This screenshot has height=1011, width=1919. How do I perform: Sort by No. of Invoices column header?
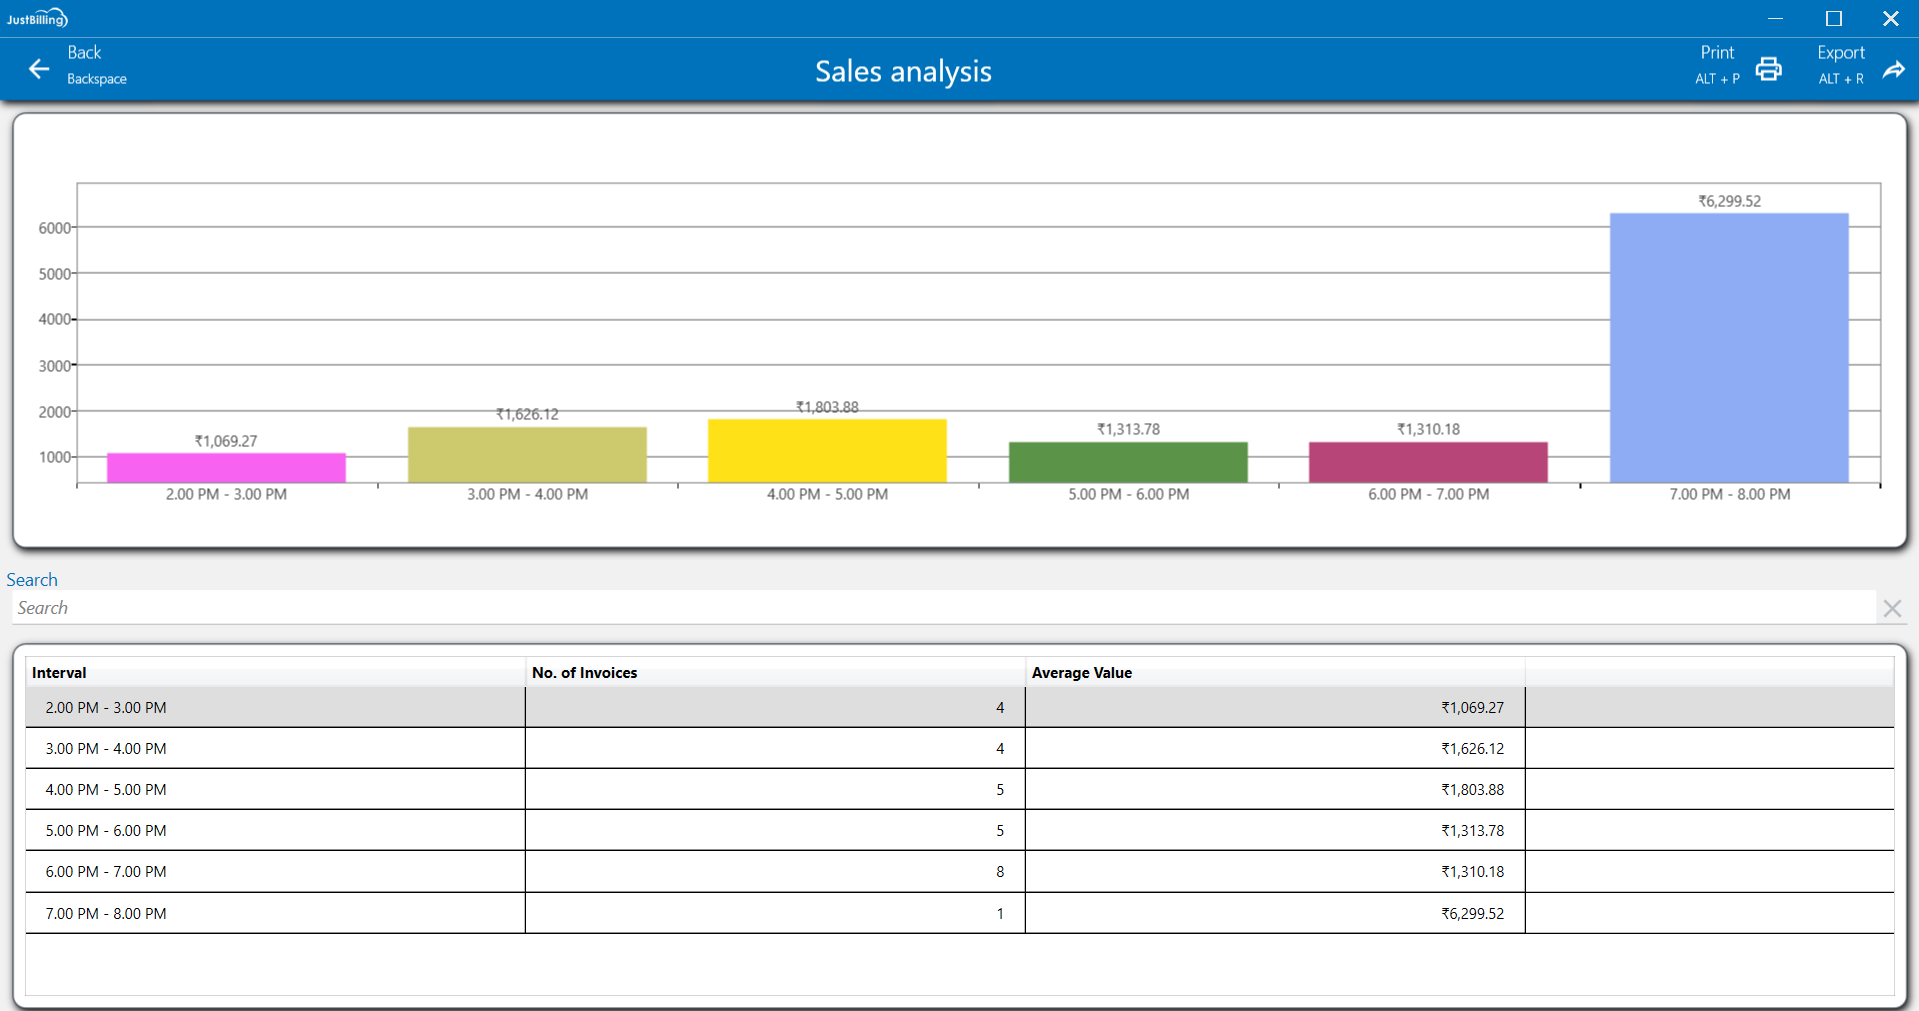coord(584,673)
